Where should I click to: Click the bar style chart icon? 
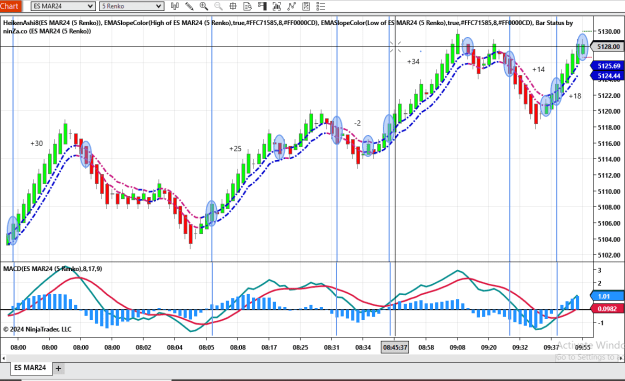click(x=175, y=6)
